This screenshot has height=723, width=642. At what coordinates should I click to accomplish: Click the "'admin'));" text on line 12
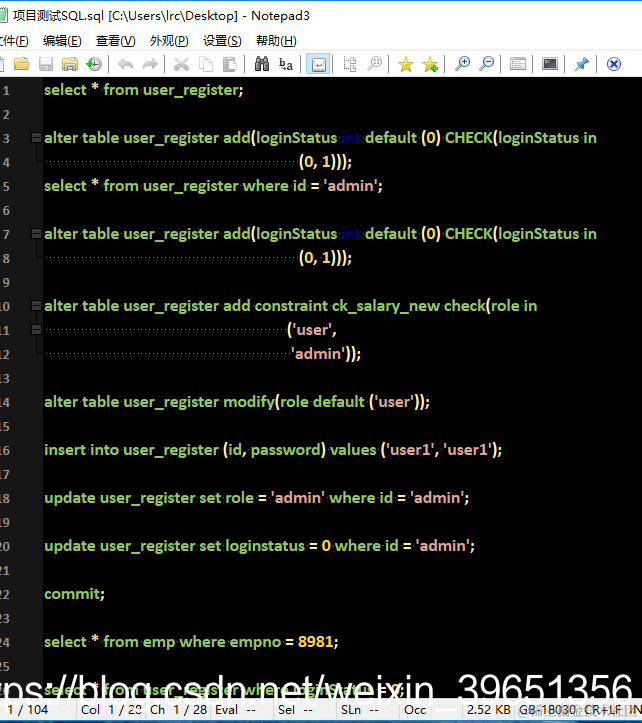(327, 354)
